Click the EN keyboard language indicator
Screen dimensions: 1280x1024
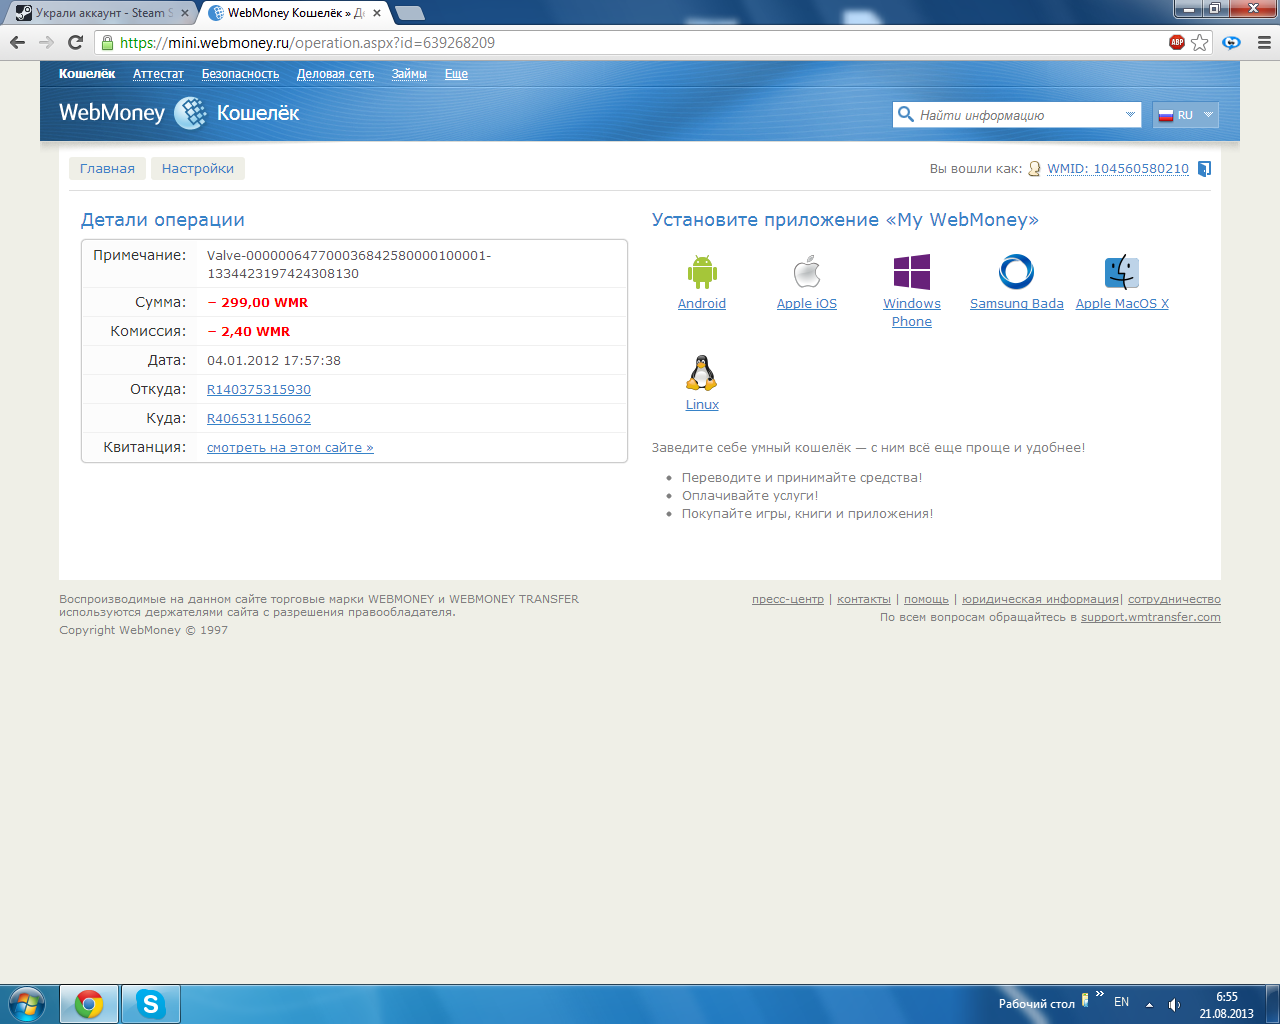click(x=1121, y=1002)
